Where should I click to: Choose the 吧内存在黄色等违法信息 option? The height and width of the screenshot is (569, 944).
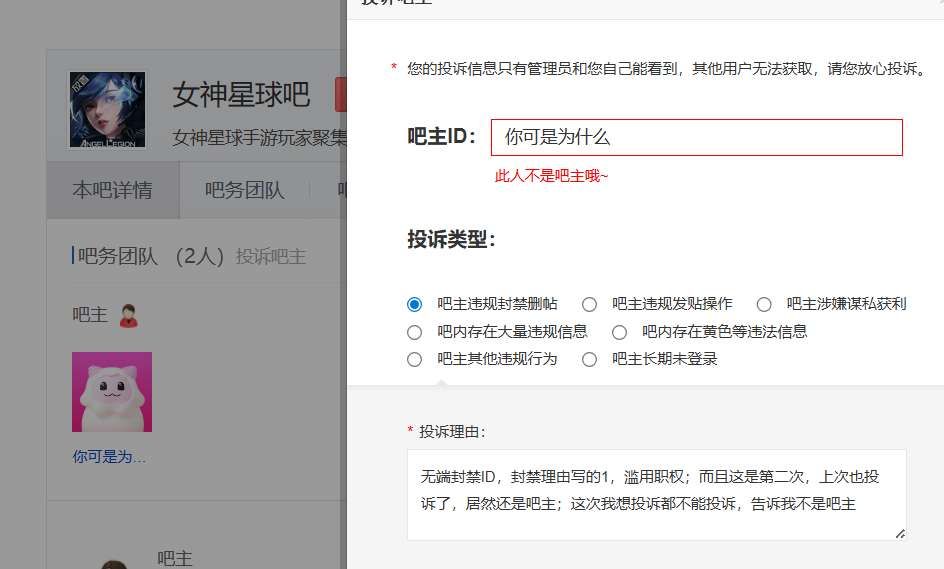click(620, 332)
